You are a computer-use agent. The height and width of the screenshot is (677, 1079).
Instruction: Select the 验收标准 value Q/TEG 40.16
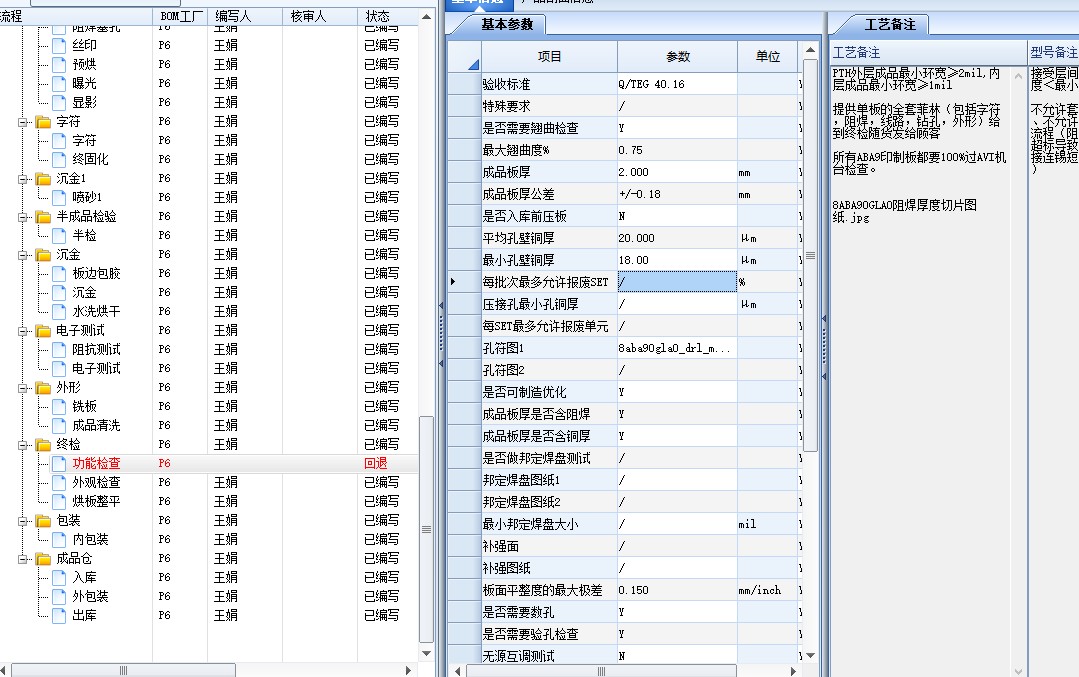(x=677, y=84)
